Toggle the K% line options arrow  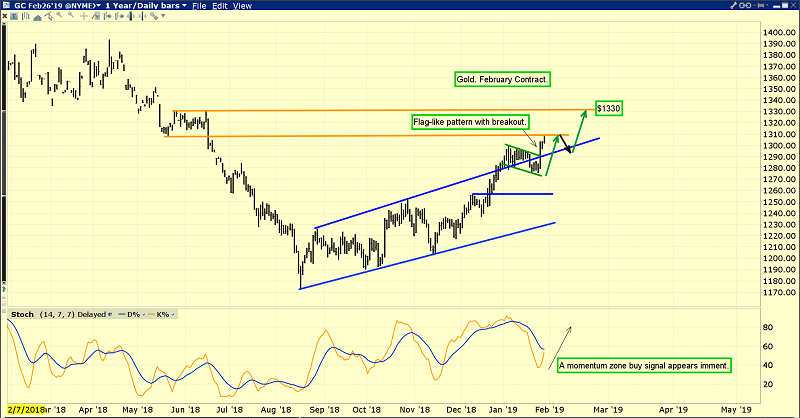click(172, 314)
